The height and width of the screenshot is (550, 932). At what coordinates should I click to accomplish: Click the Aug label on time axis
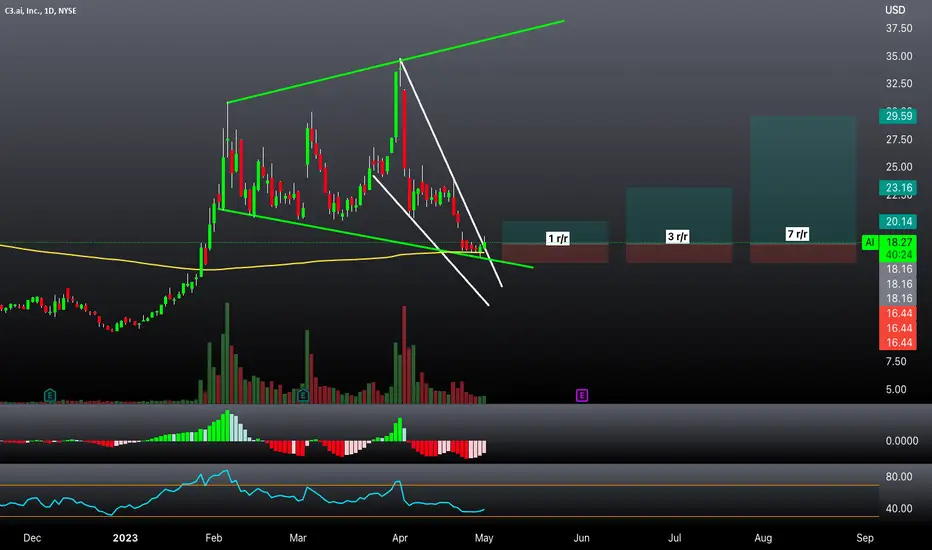(763, 538)
